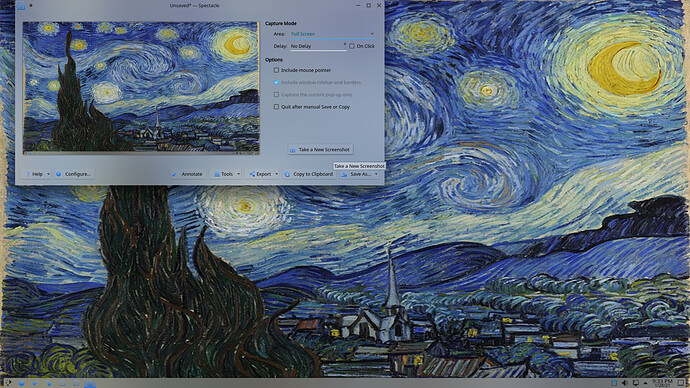
Task: Expand the Save As arrow menu
Action: (376, 174)
